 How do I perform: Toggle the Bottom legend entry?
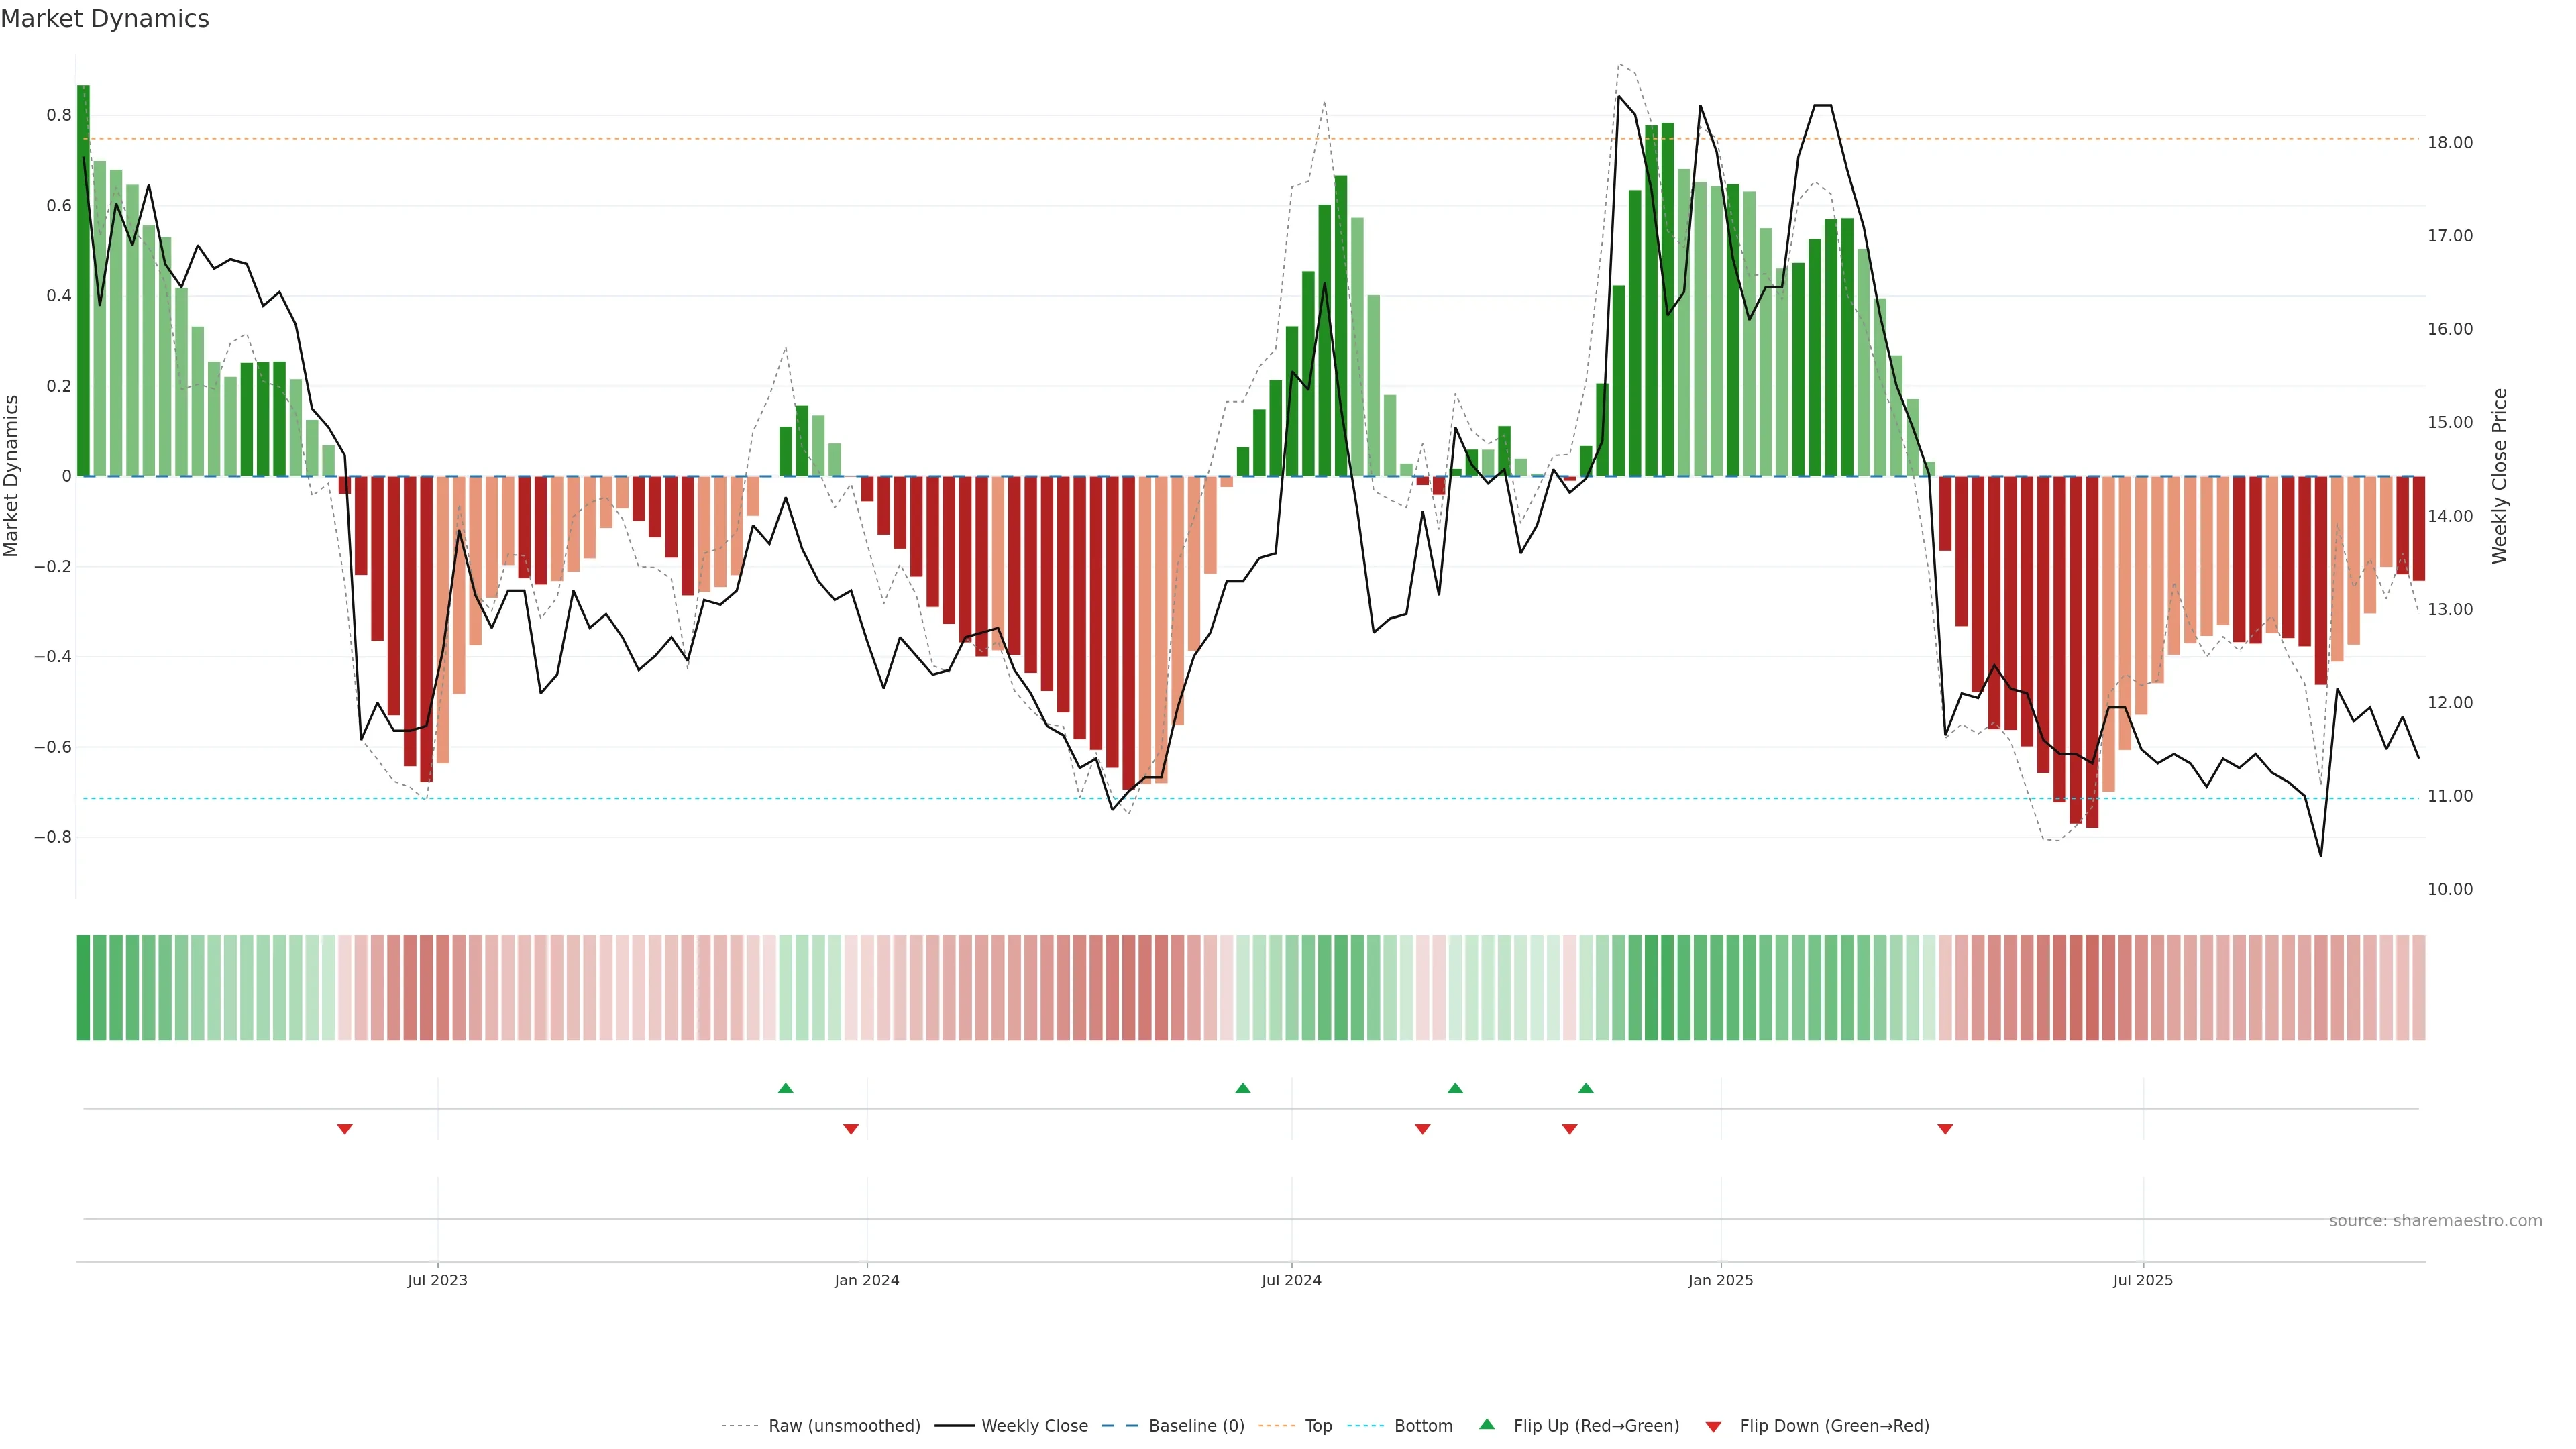tap(1423, 1426)
